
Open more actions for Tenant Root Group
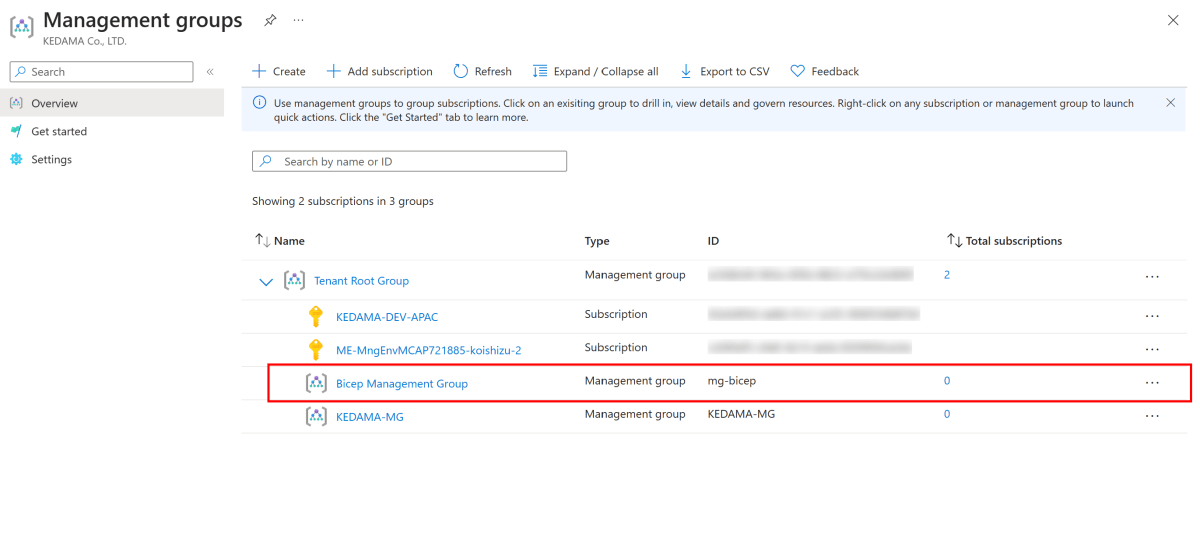[x=1152, y=276]
